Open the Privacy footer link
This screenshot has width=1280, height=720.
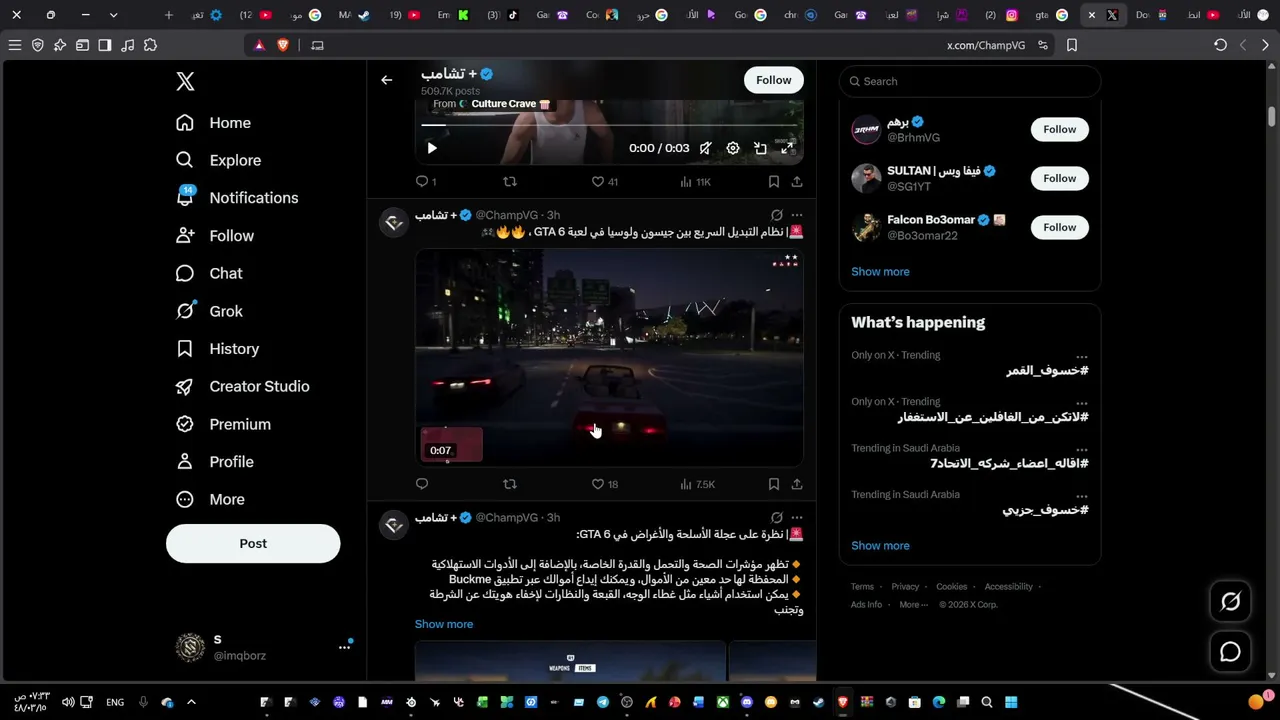[x=905, y=587]
